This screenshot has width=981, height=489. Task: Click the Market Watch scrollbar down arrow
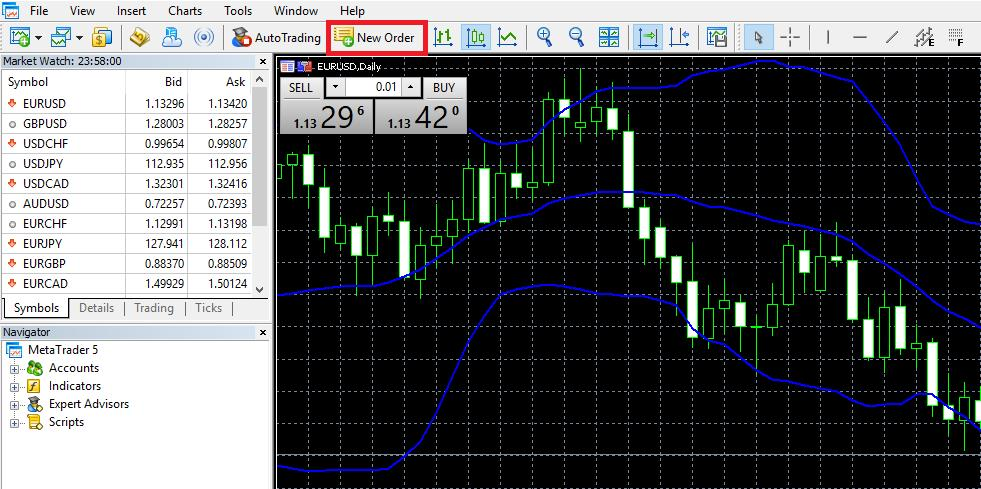click(x=260, y=290)
